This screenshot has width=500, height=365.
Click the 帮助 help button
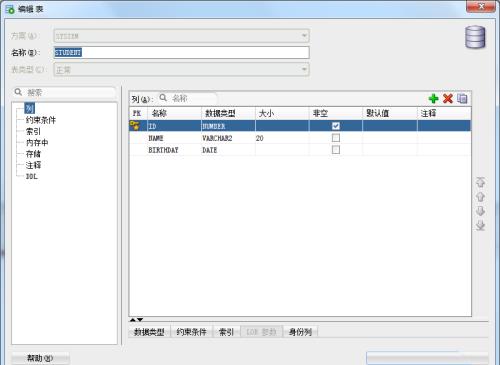(x=40, y=358)
